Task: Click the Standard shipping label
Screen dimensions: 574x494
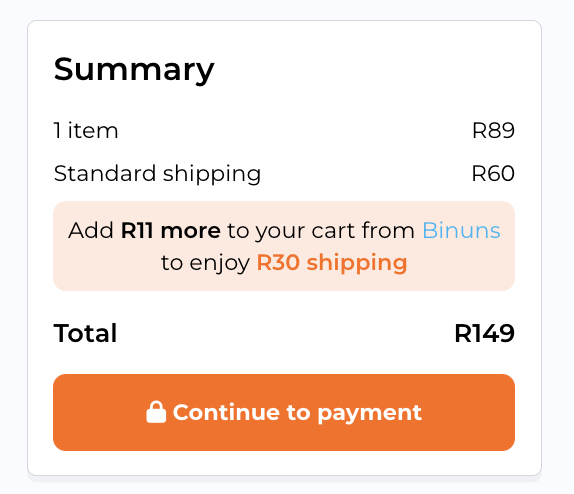Action: 157,174
